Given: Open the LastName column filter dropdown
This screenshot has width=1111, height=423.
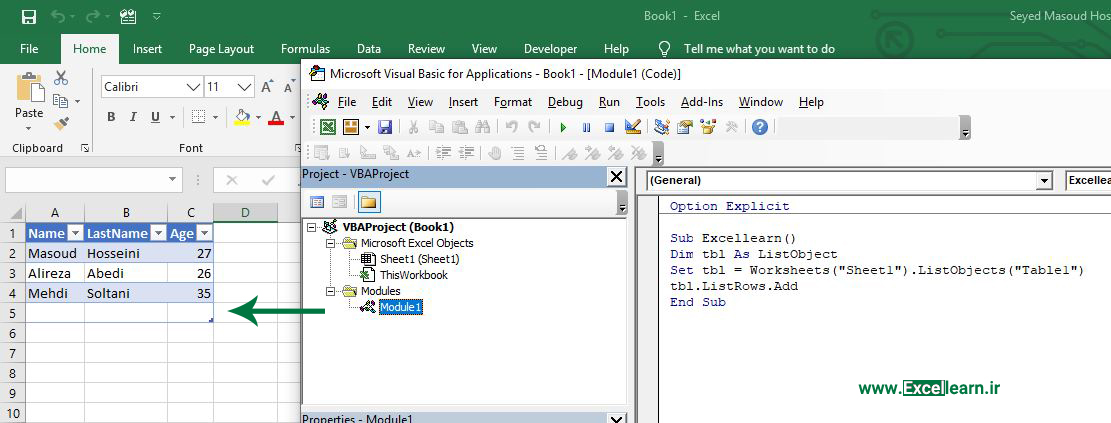Looking at the screenshot, I should [x=158, y=234].
